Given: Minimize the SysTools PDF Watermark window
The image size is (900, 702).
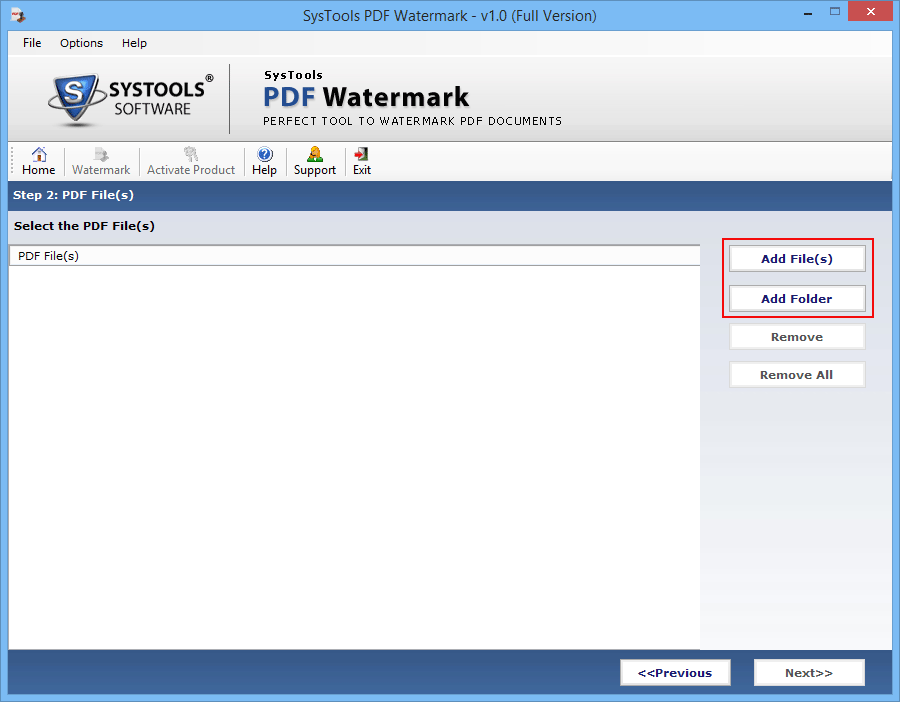Looking at the screenshot, I should tap(808, 13).
